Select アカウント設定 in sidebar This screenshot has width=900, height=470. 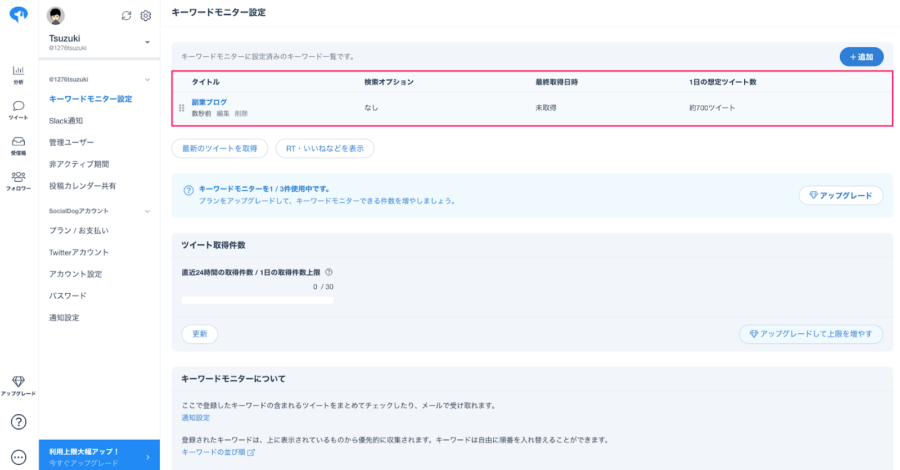75,274
